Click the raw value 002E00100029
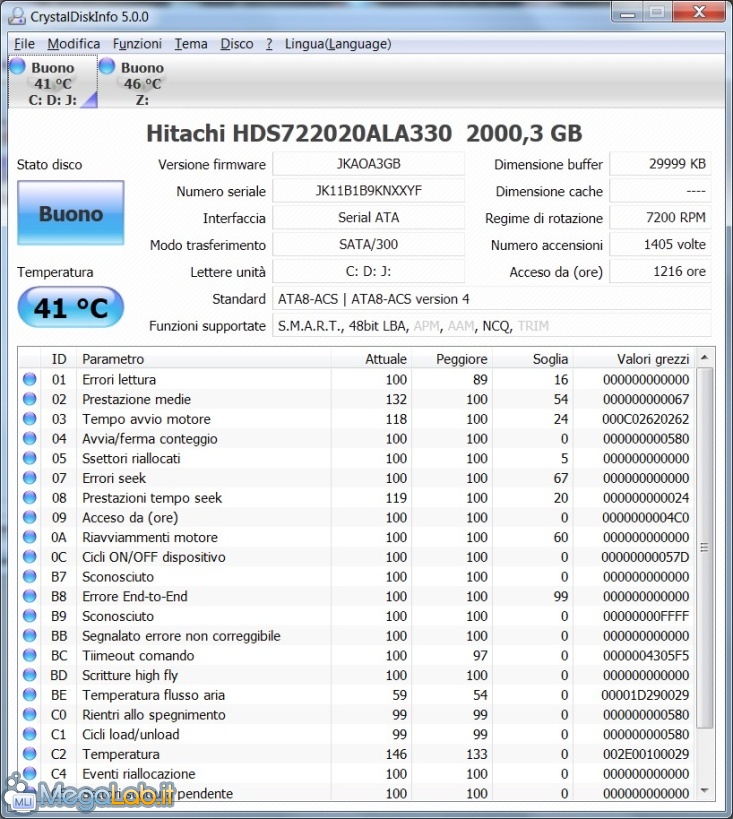The image size is (733, 819). pos(645,754)
